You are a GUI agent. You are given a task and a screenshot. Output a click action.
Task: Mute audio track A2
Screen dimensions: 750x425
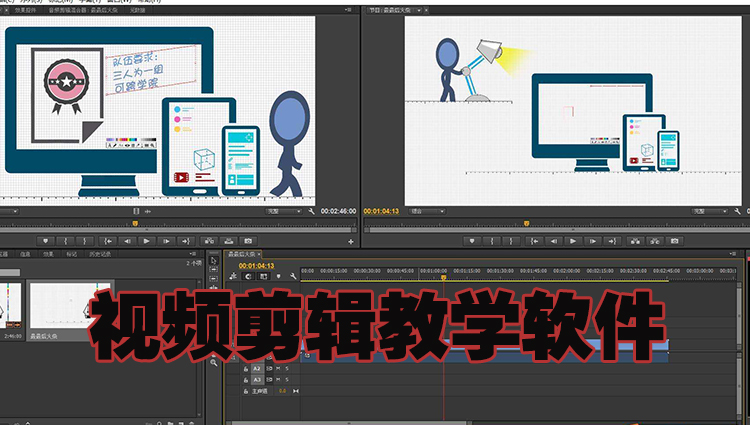point(279,369)
